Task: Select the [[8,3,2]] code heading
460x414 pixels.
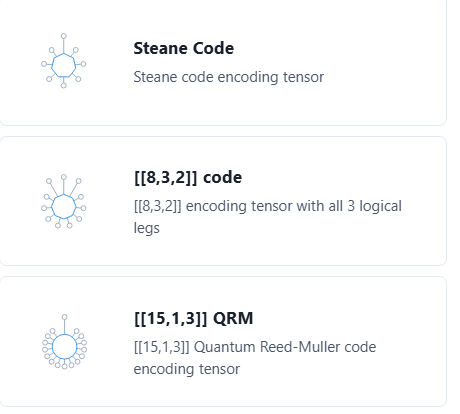Action: (188, 177)
